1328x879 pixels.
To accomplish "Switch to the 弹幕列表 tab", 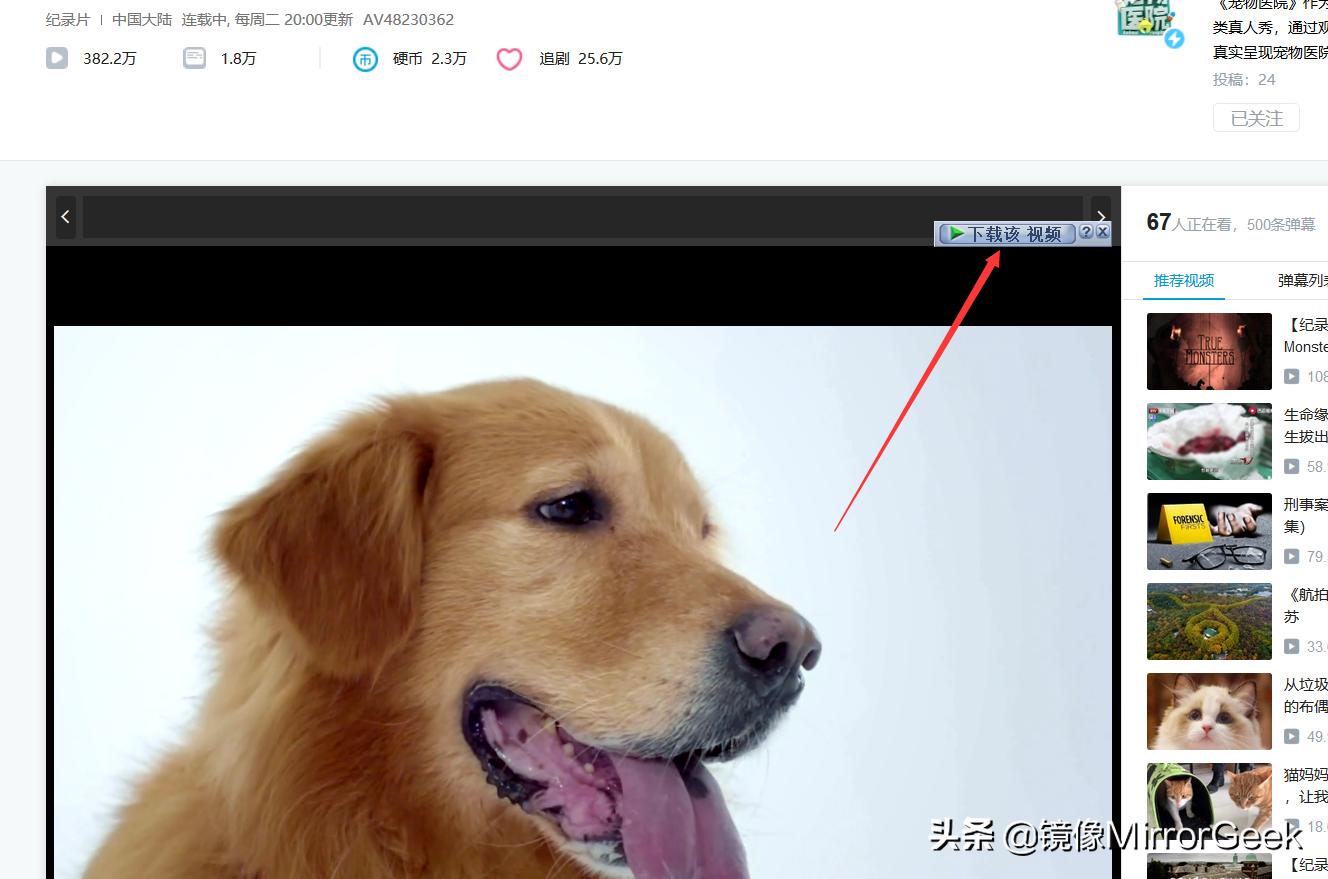I will [1303, 280].
